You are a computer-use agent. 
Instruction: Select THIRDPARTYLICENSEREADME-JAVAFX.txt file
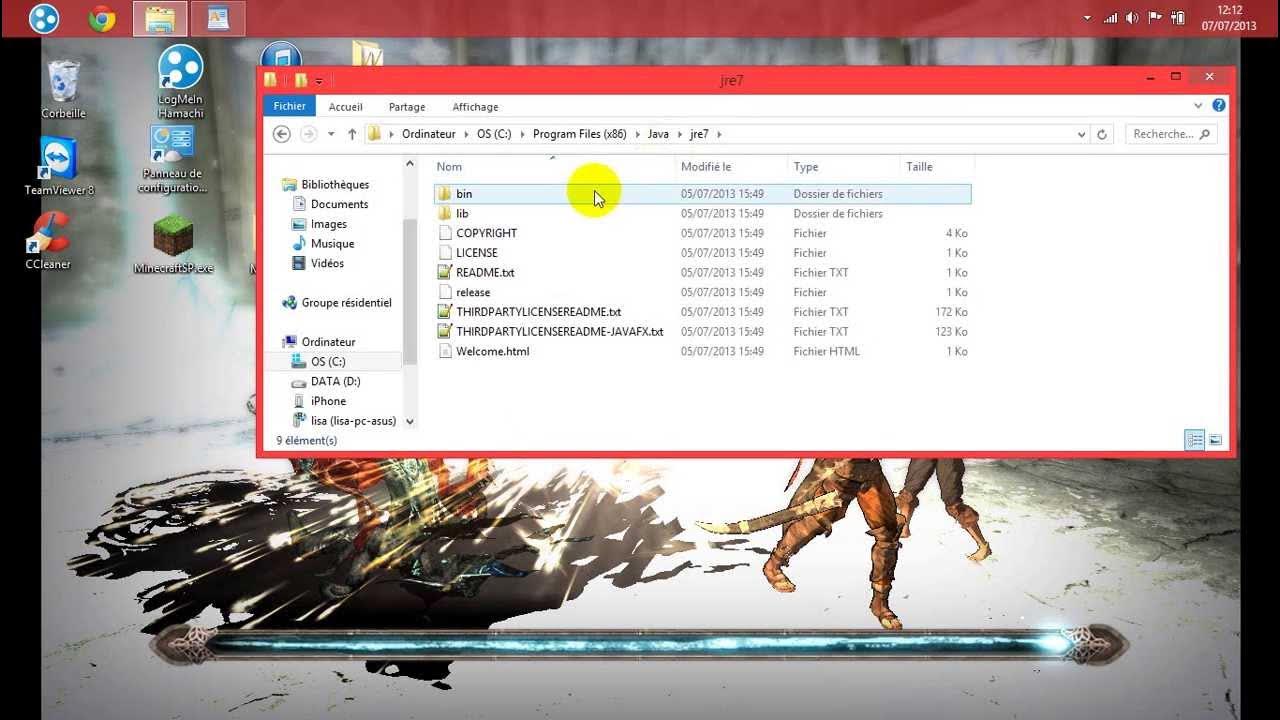[702, 331]
